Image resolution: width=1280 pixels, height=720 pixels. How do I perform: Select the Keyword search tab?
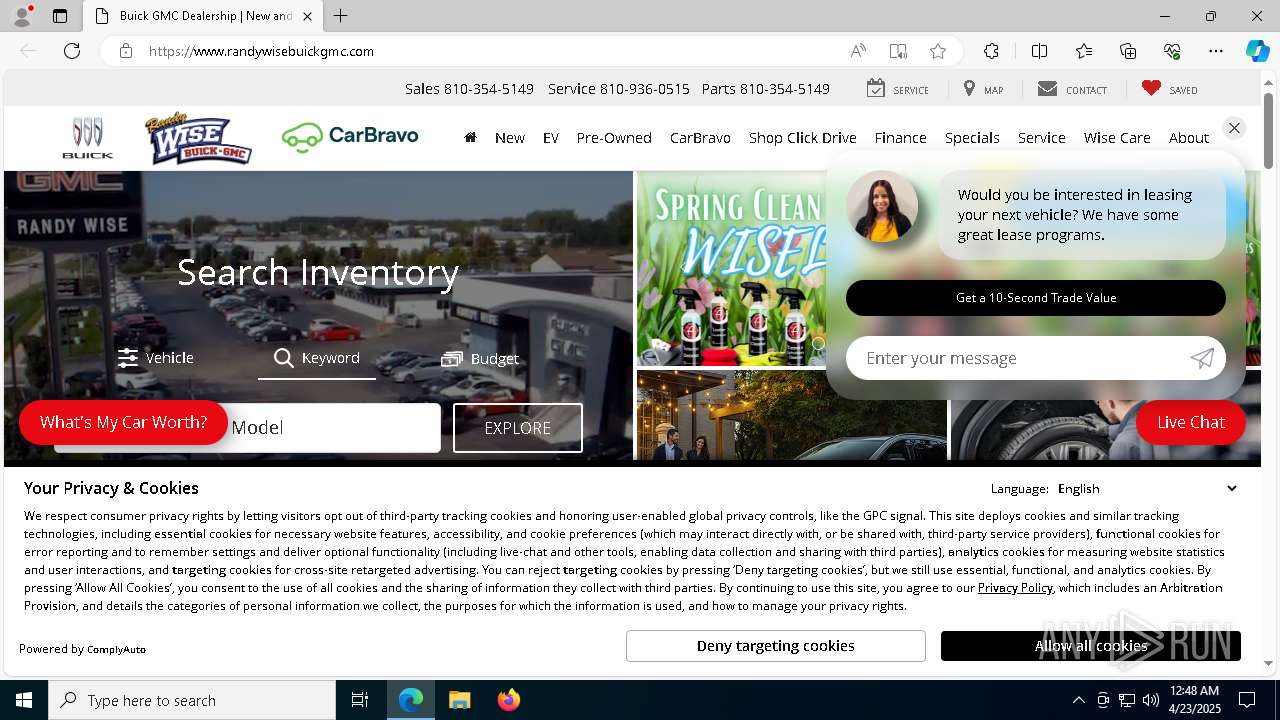tap(317, 358)
